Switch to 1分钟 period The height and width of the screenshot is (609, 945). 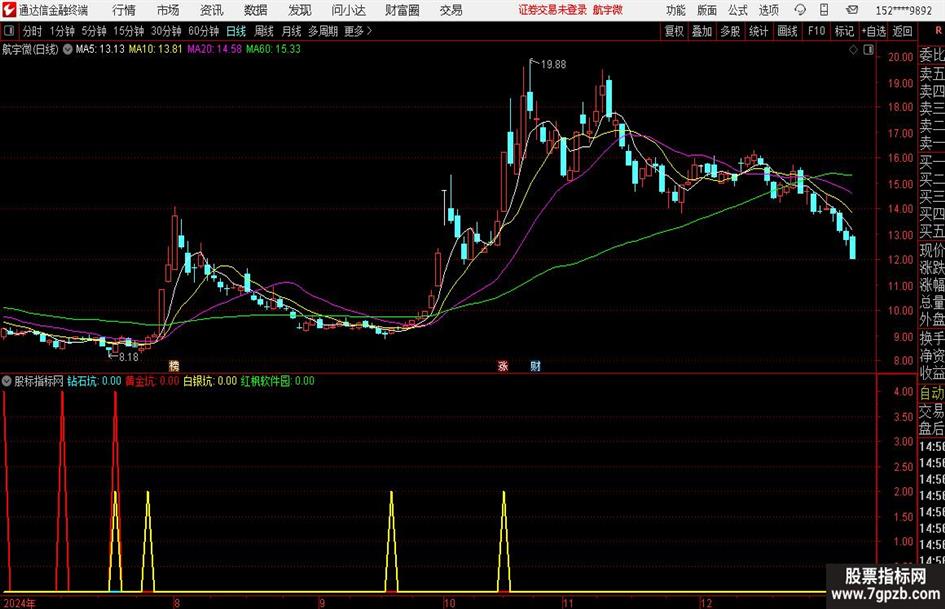(x=62, y=31)
